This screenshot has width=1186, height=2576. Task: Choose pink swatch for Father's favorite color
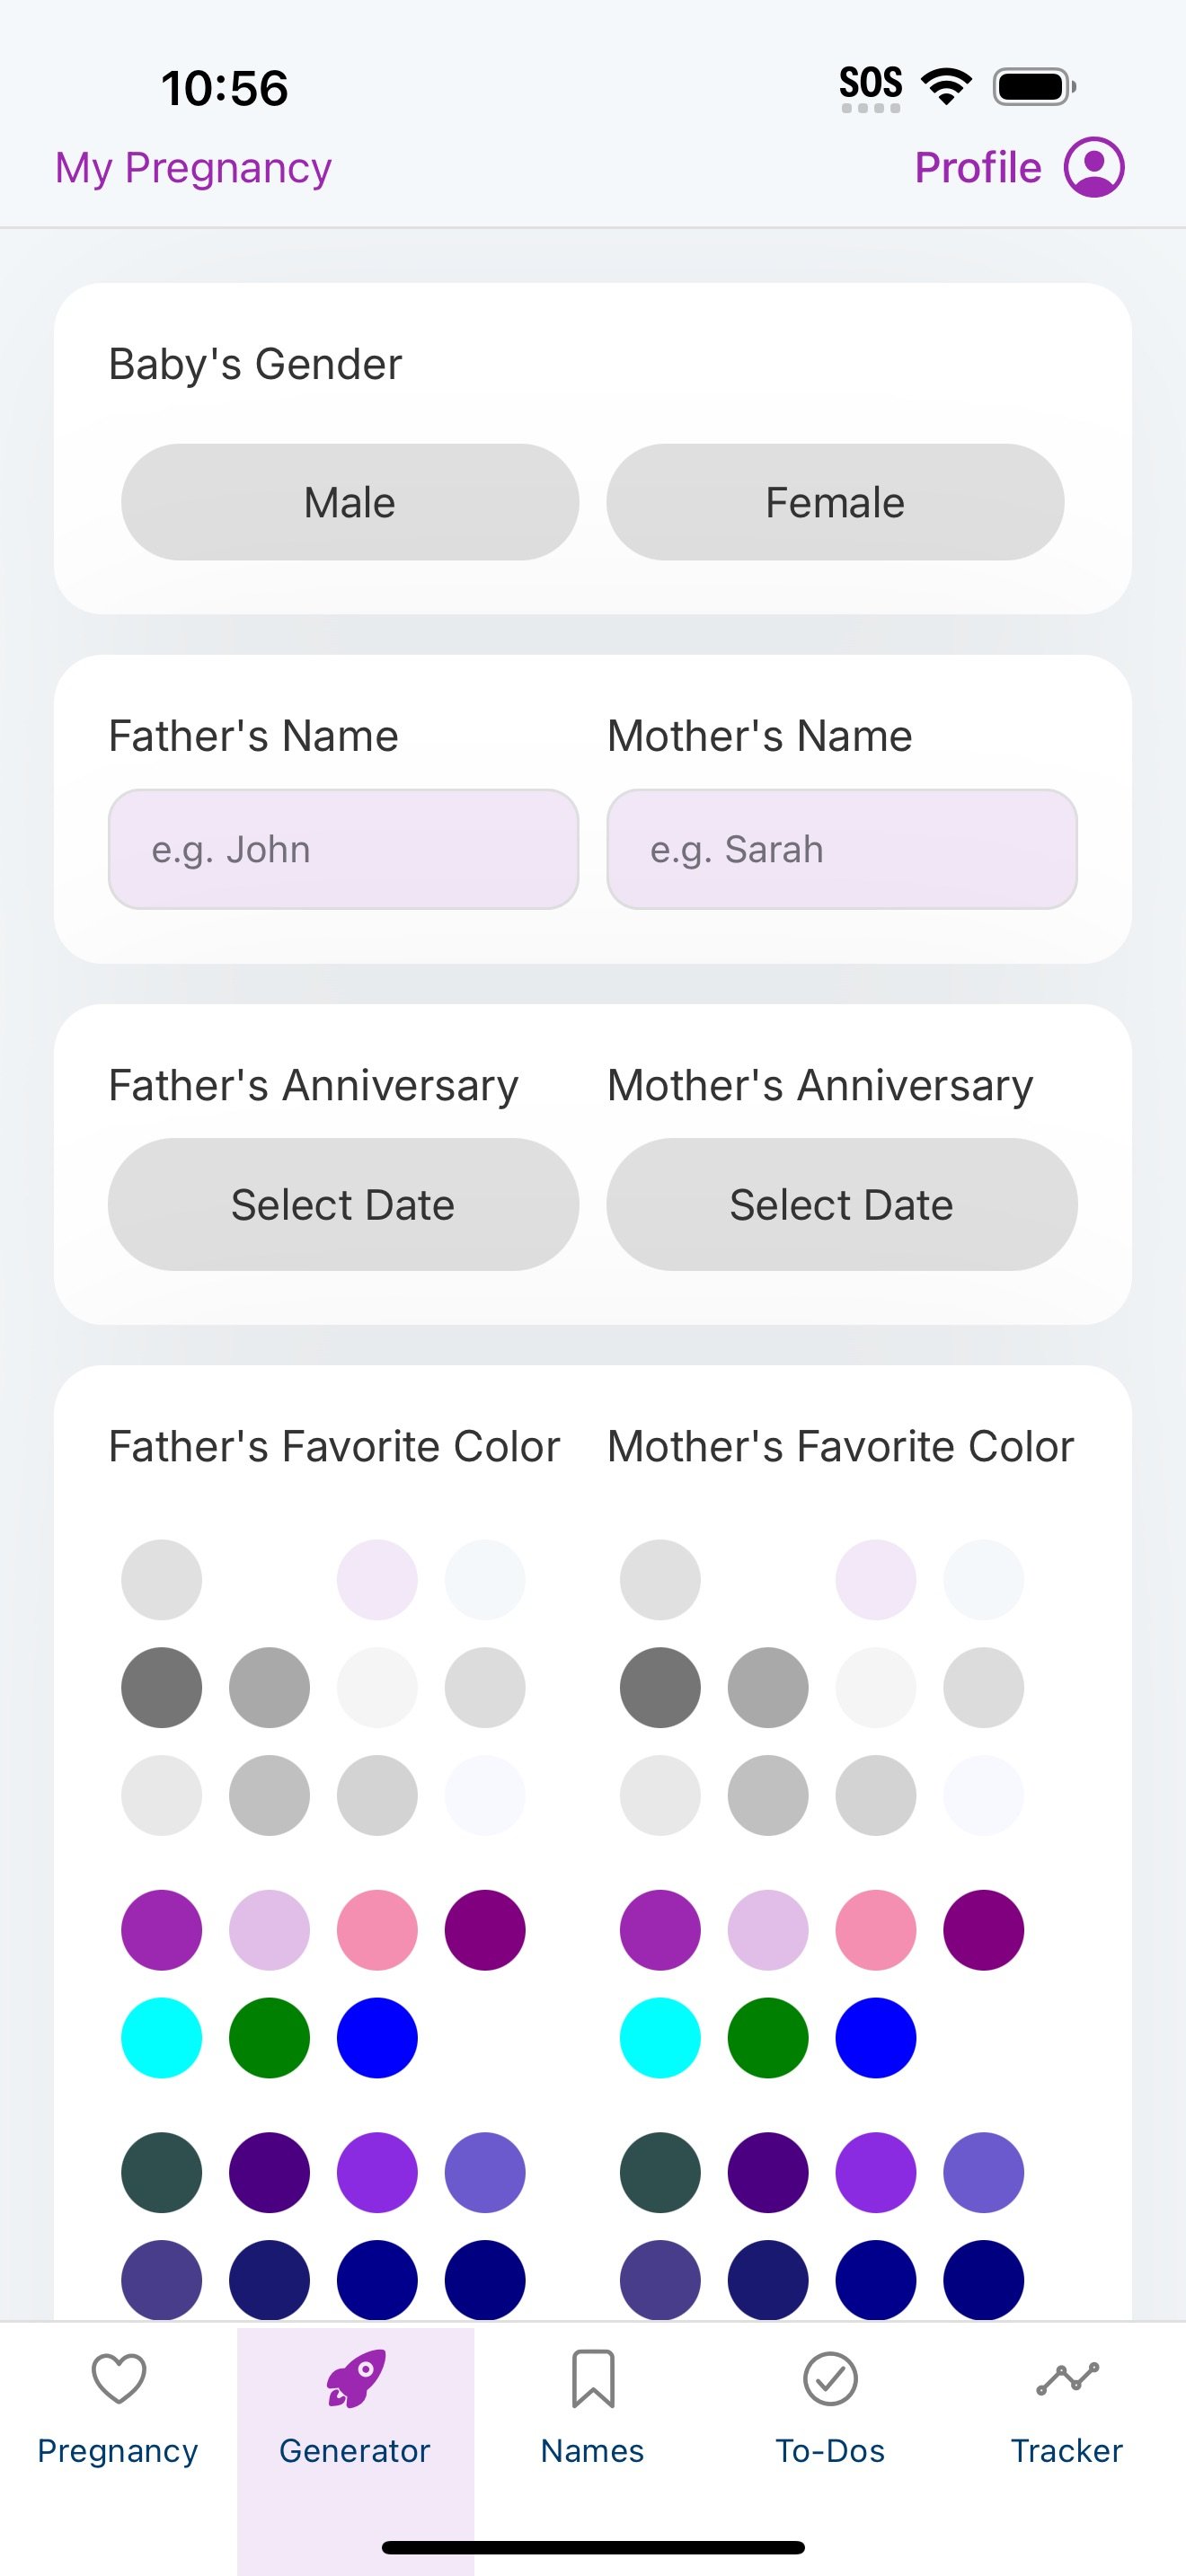click(x=377, y=1929)
